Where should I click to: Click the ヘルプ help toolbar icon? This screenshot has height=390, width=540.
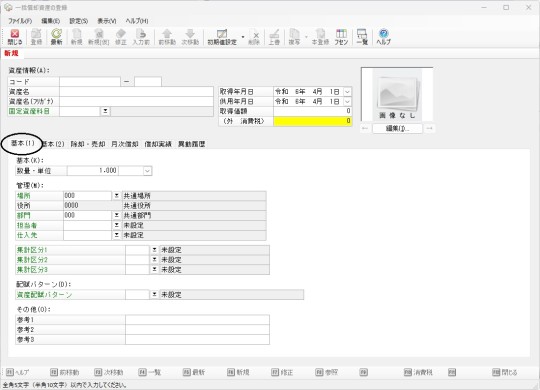click(x=383, y=37)
